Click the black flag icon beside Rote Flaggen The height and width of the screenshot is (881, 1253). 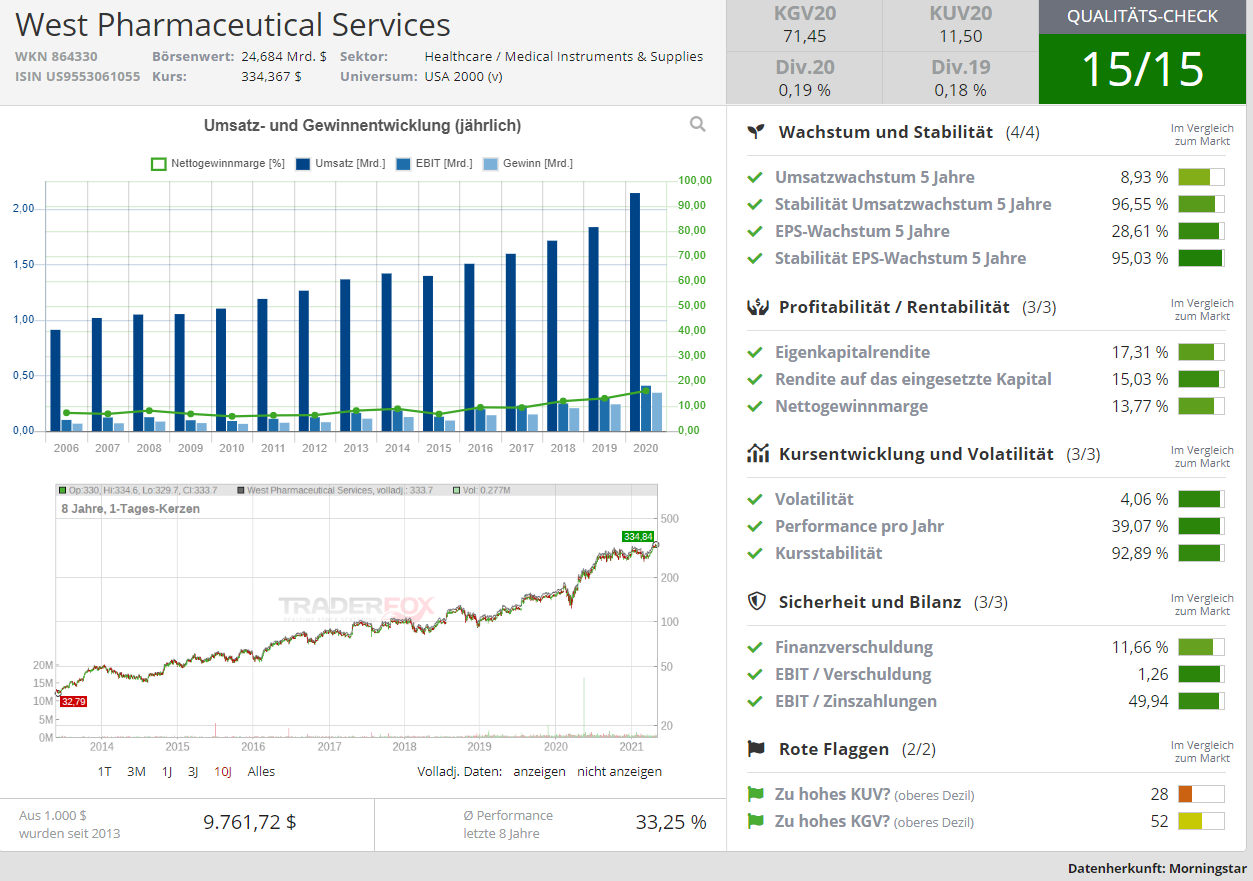click(758, 749)
